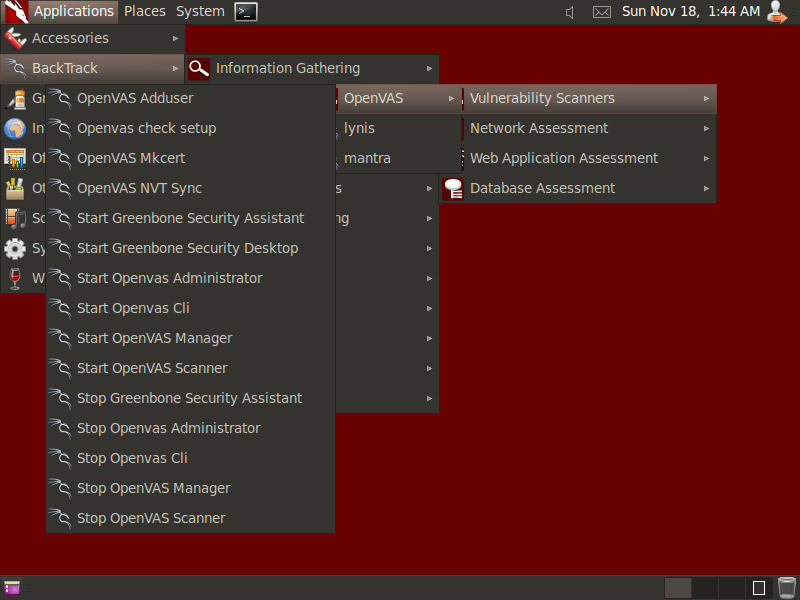Open the Places menu

145,11
